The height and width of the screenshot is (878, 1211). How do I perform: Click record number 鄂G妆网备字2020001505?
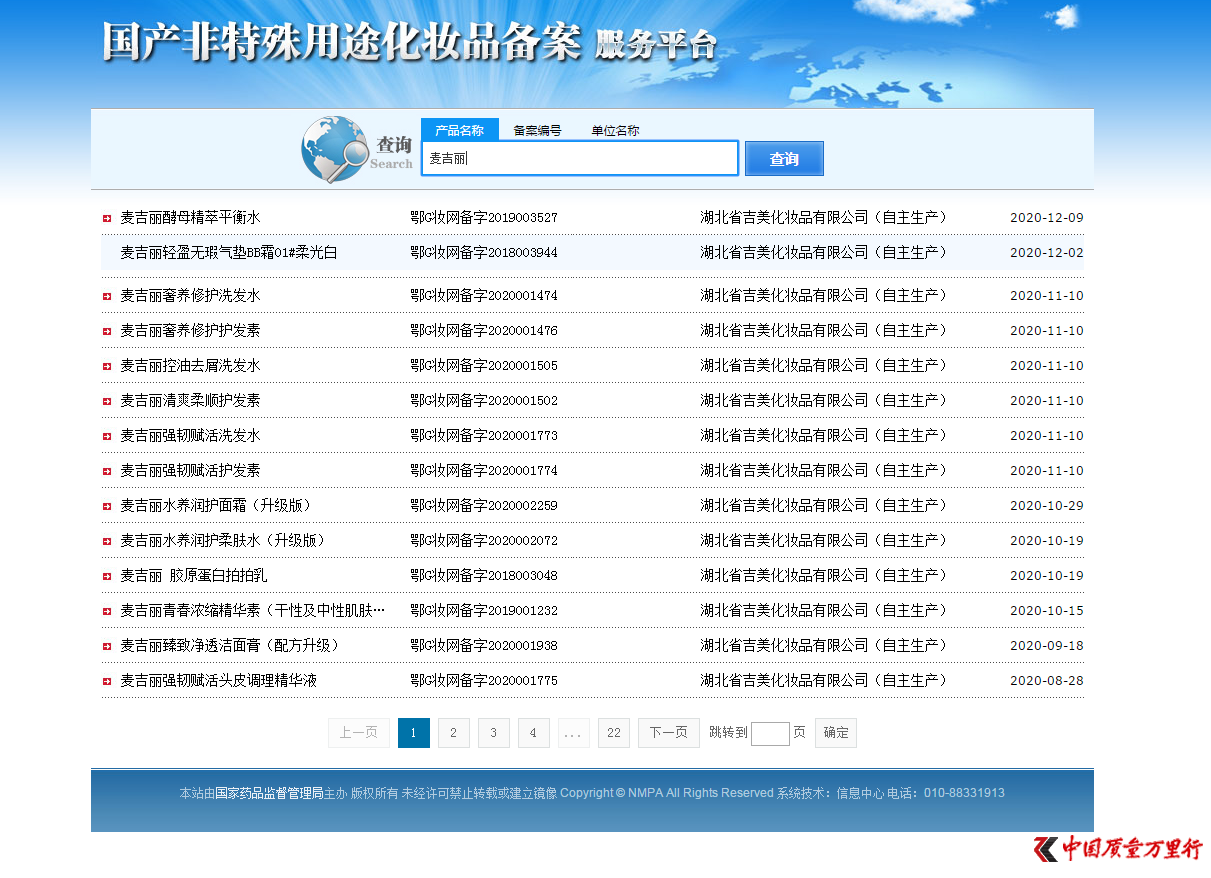(484, 365)
